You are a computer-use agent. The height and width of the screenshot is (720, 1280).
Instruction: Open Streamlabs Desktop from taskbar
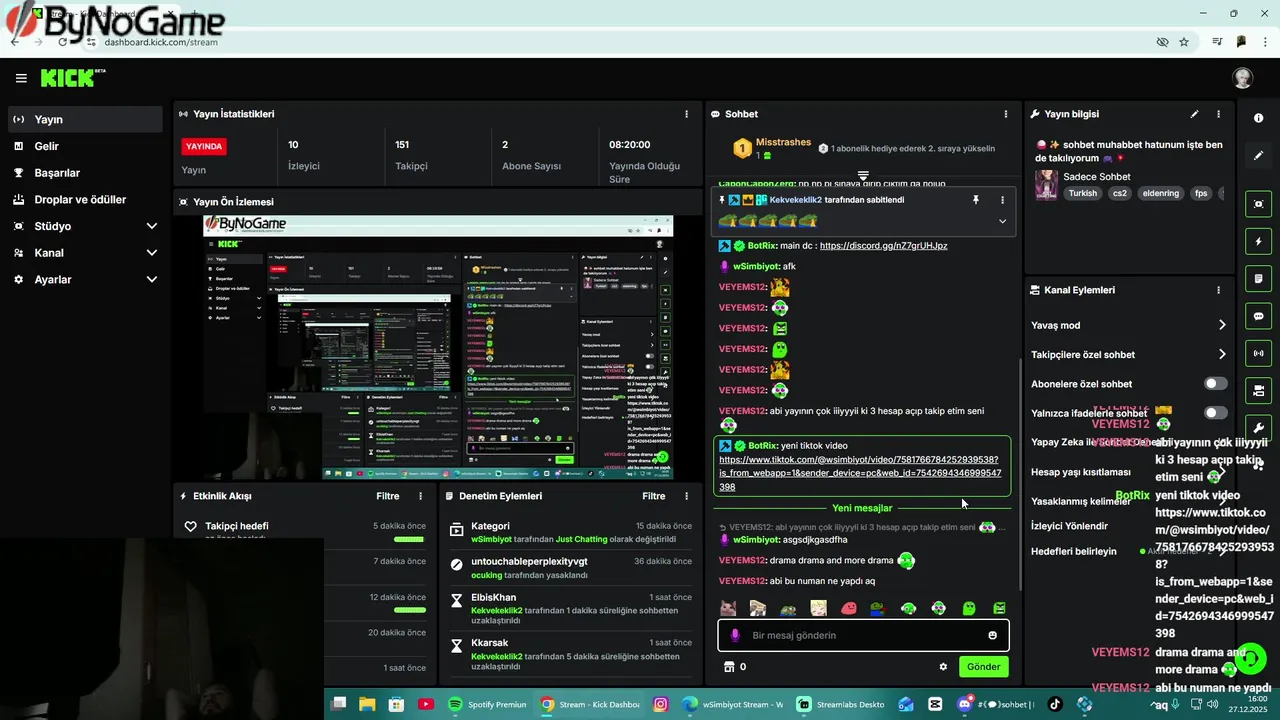(x=840, y=704)
